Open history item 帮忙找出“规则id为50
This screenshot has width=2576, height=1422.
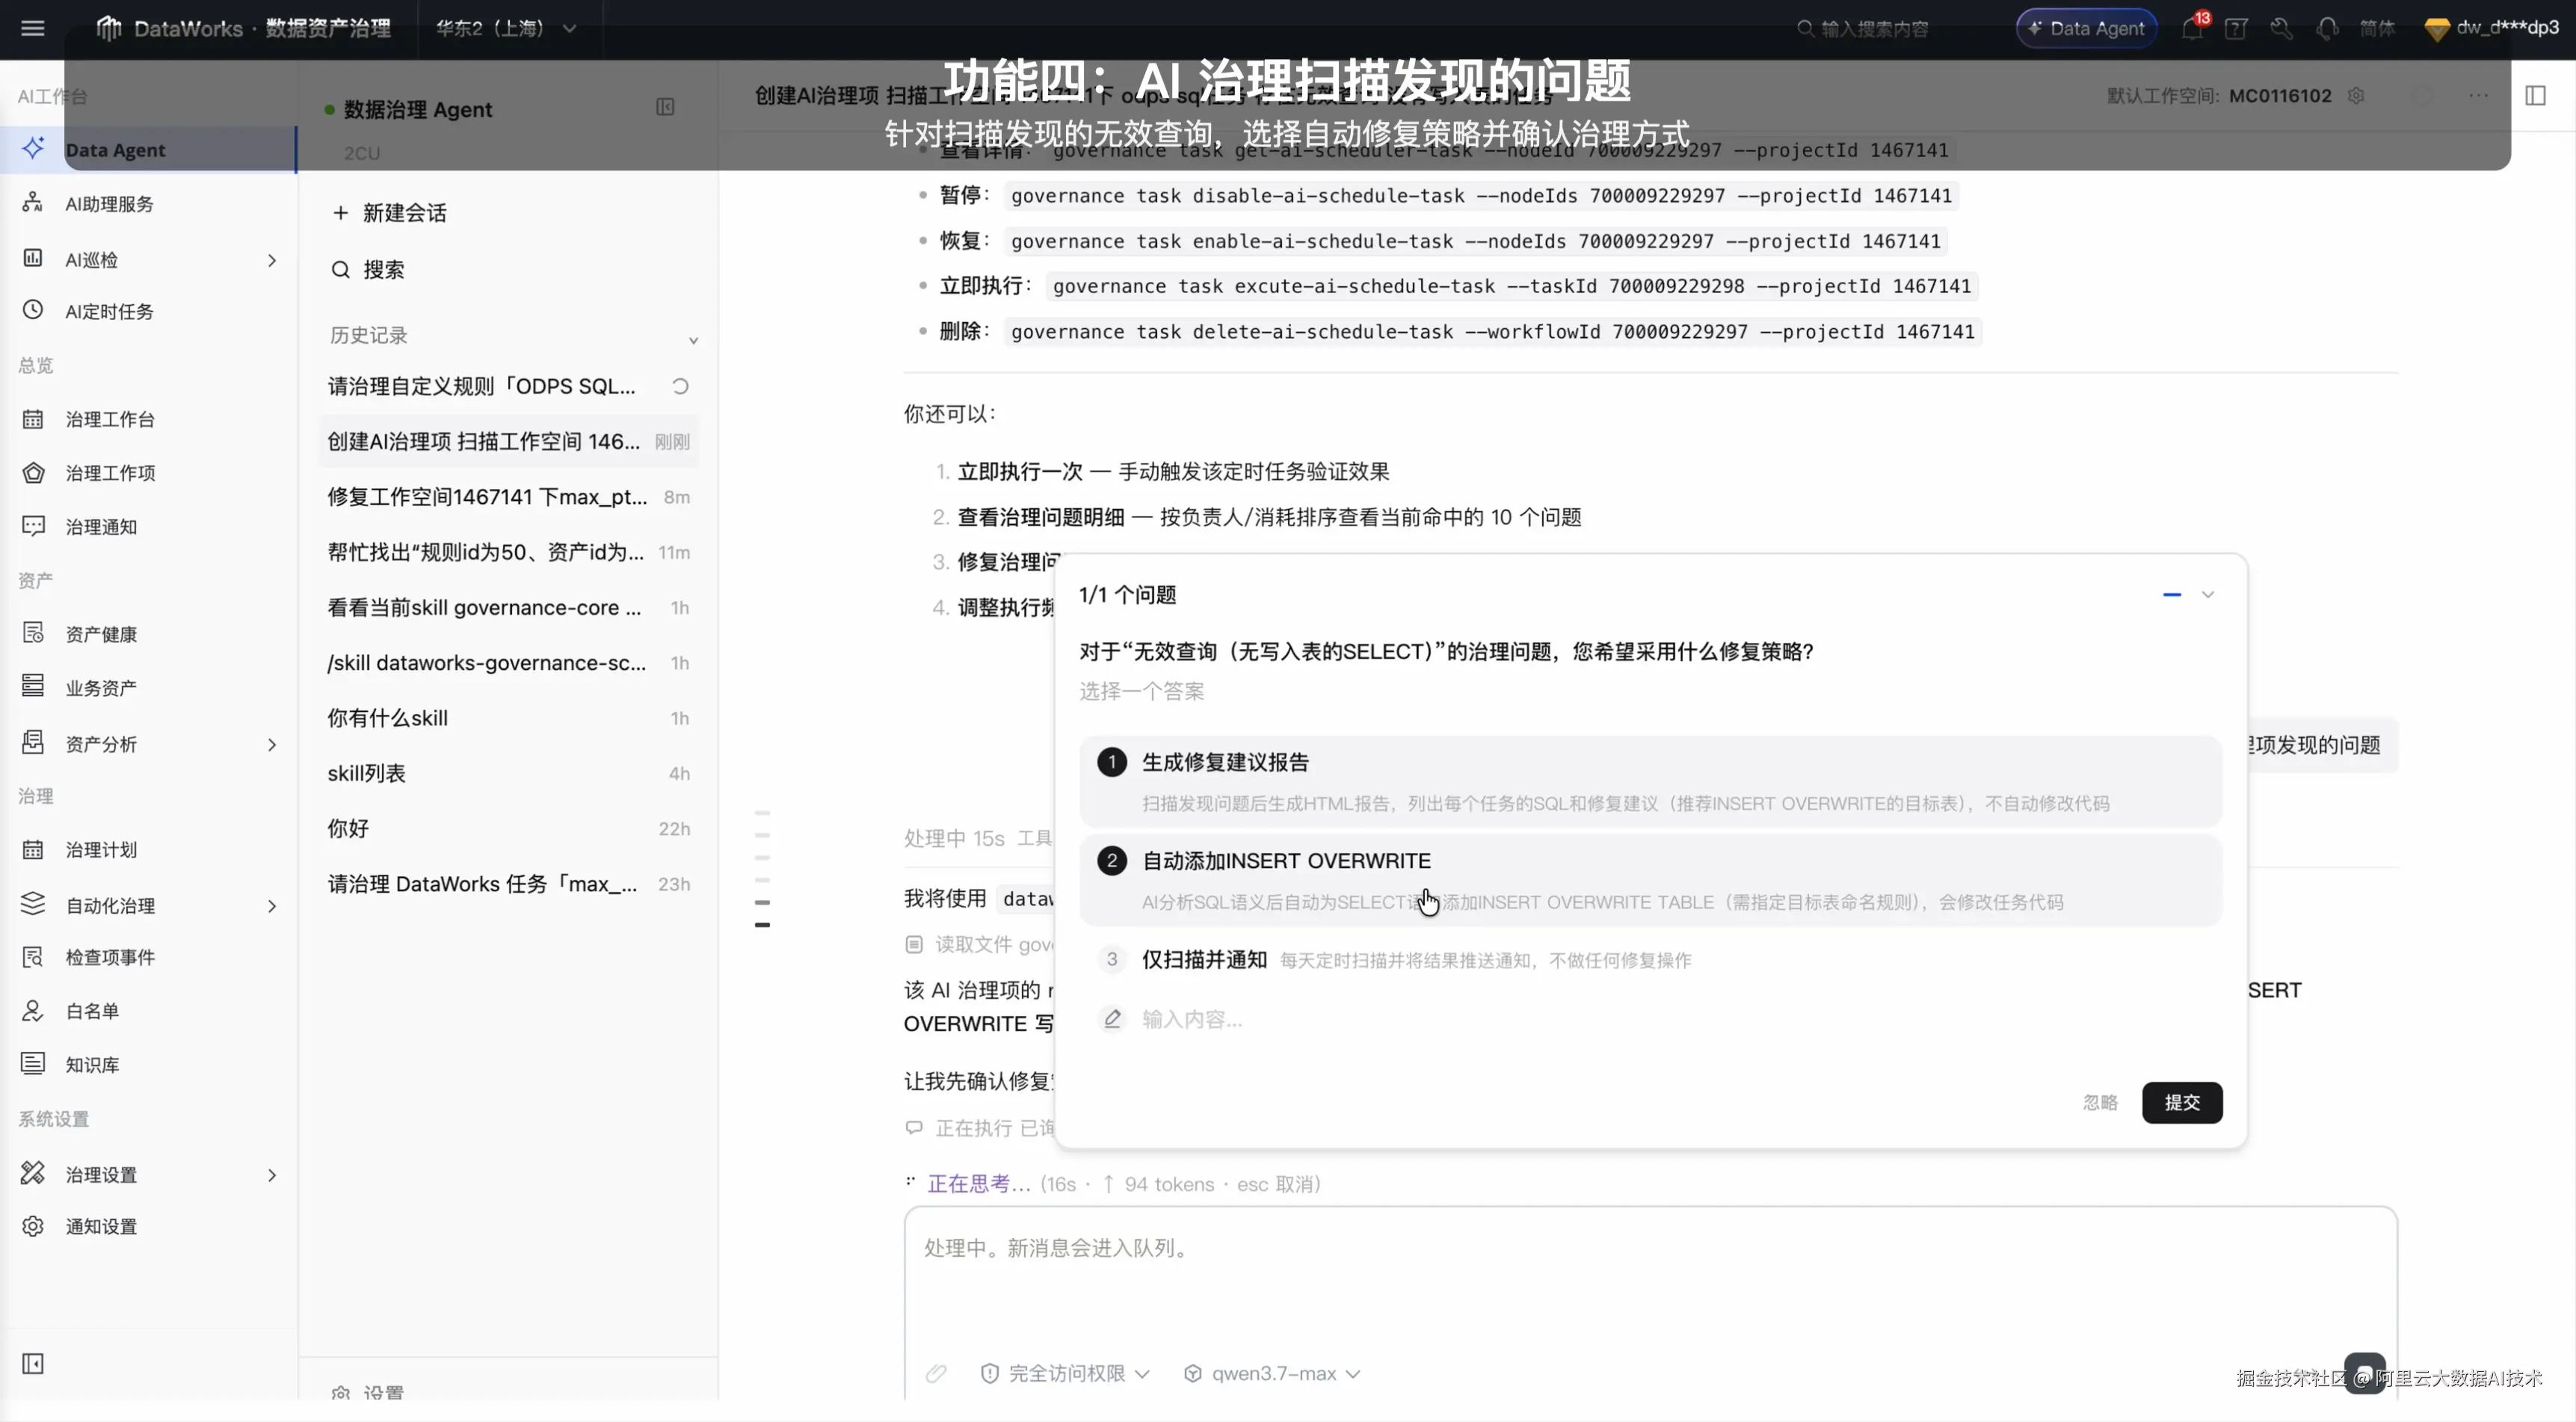coord(509,552)
